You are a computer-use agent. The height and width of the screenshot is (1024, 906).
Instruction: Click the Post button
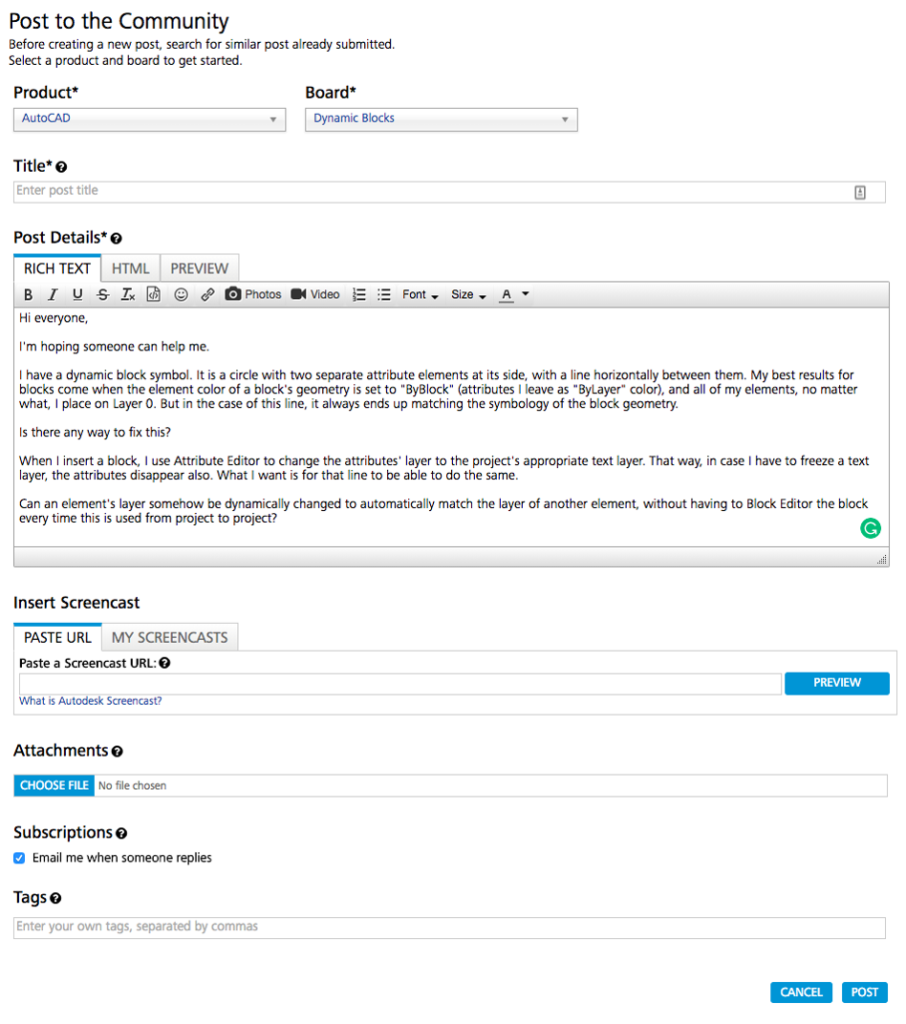[x=864, y=992]
